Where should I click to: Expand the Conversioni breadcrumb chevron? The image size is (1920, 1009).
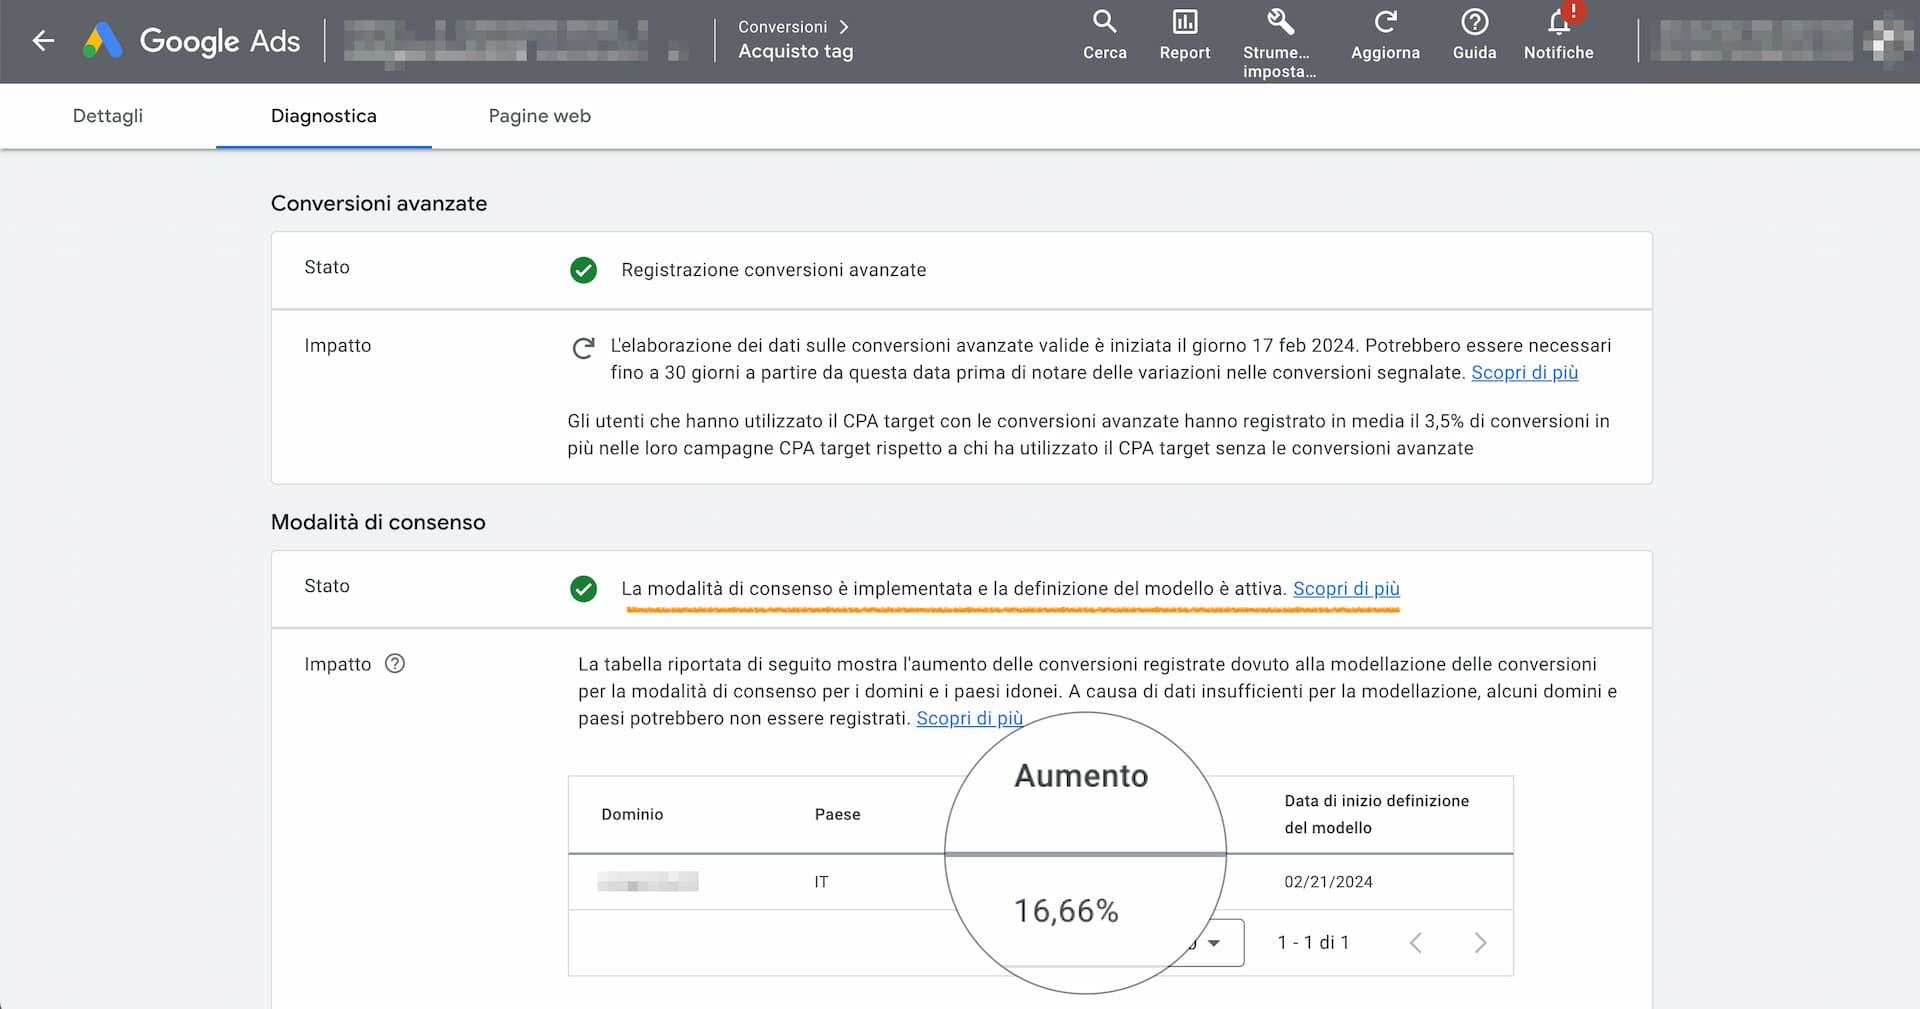(845, 27)
